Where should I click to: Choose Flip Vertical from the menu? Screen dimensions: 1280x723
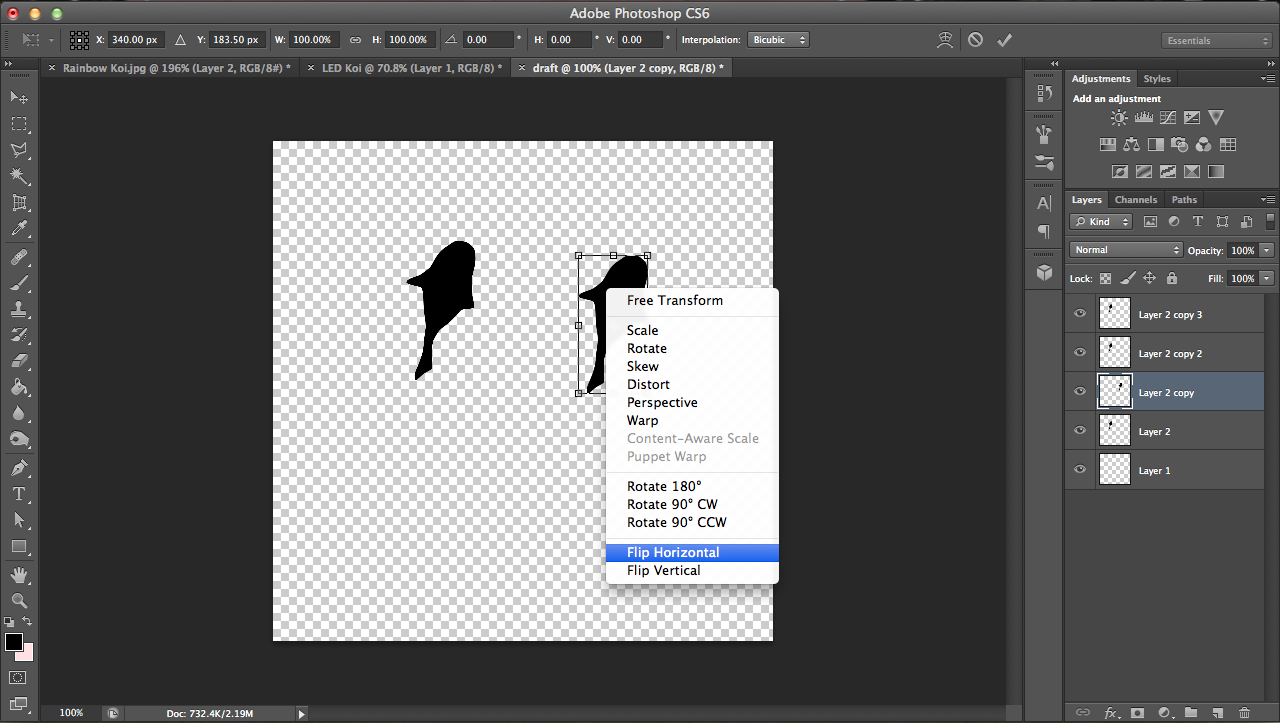click(663, 570)
